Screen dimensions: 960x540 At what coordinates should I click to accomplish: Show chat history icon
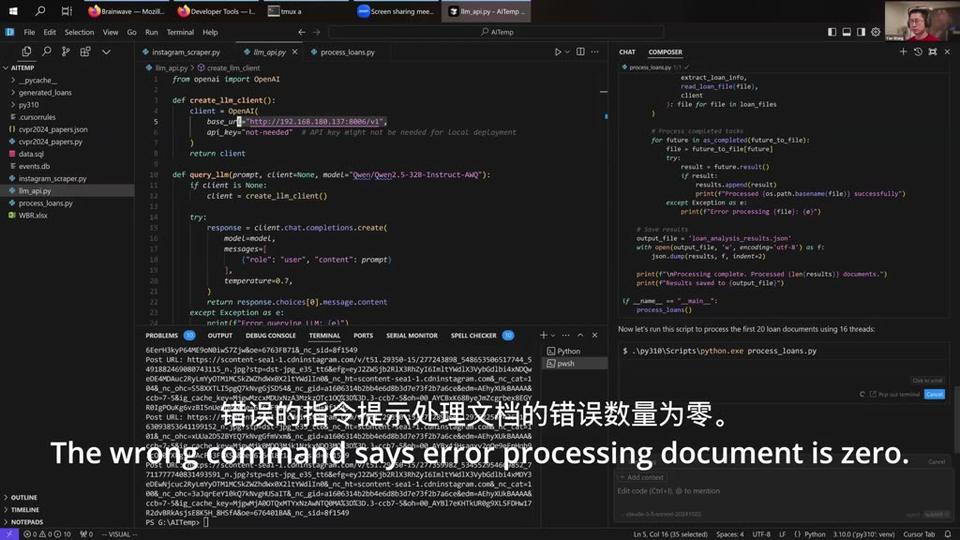[x=918, y=52]
